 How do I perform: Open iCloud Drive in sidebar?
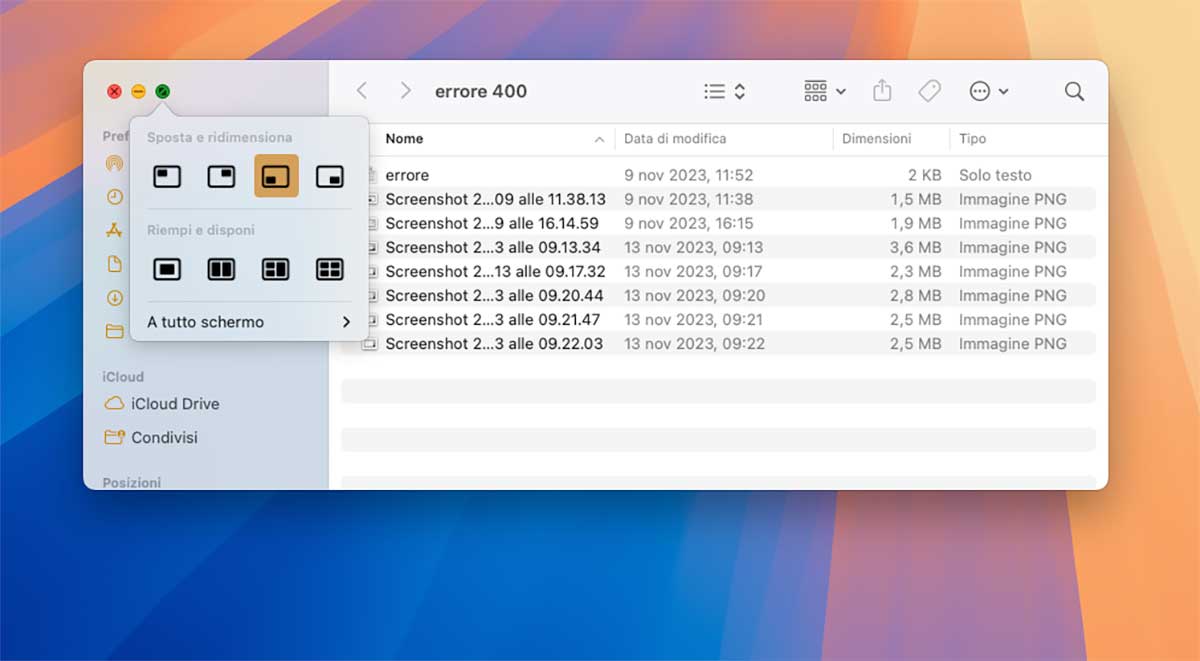[175, 404]
